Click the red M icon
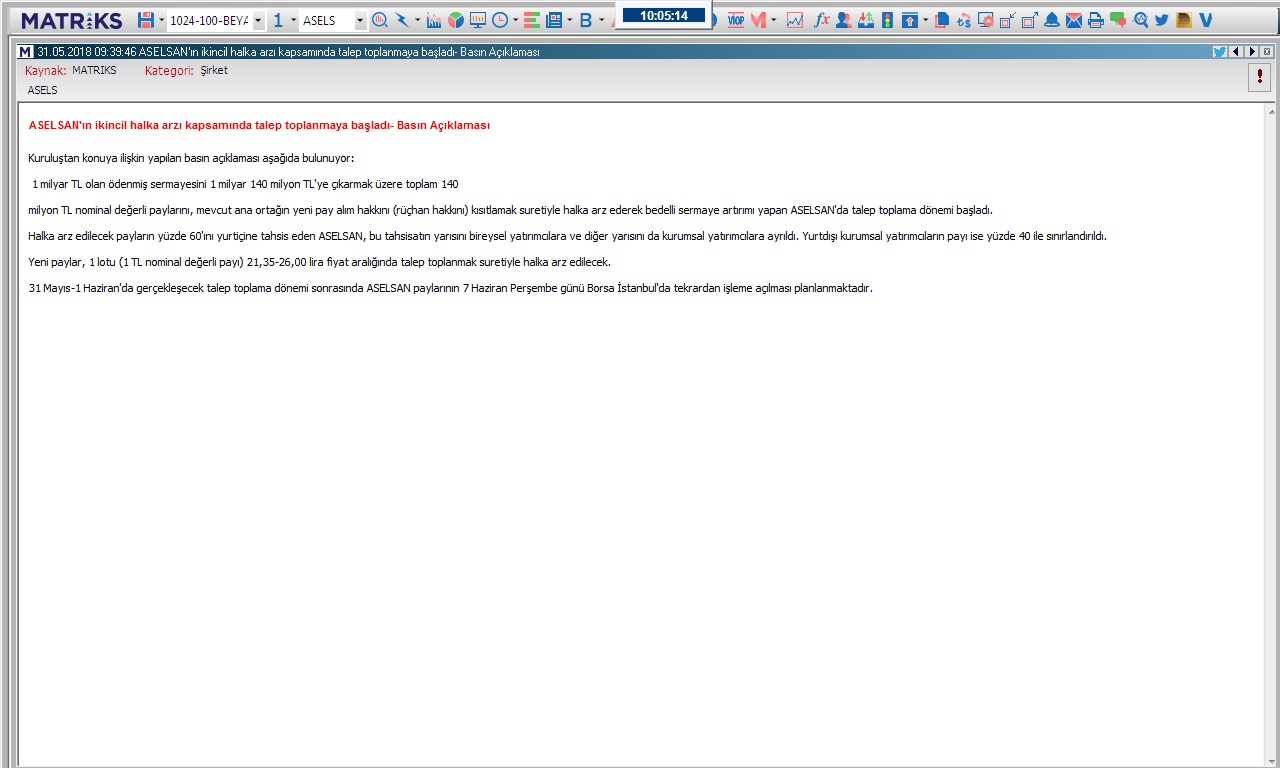 758,20
